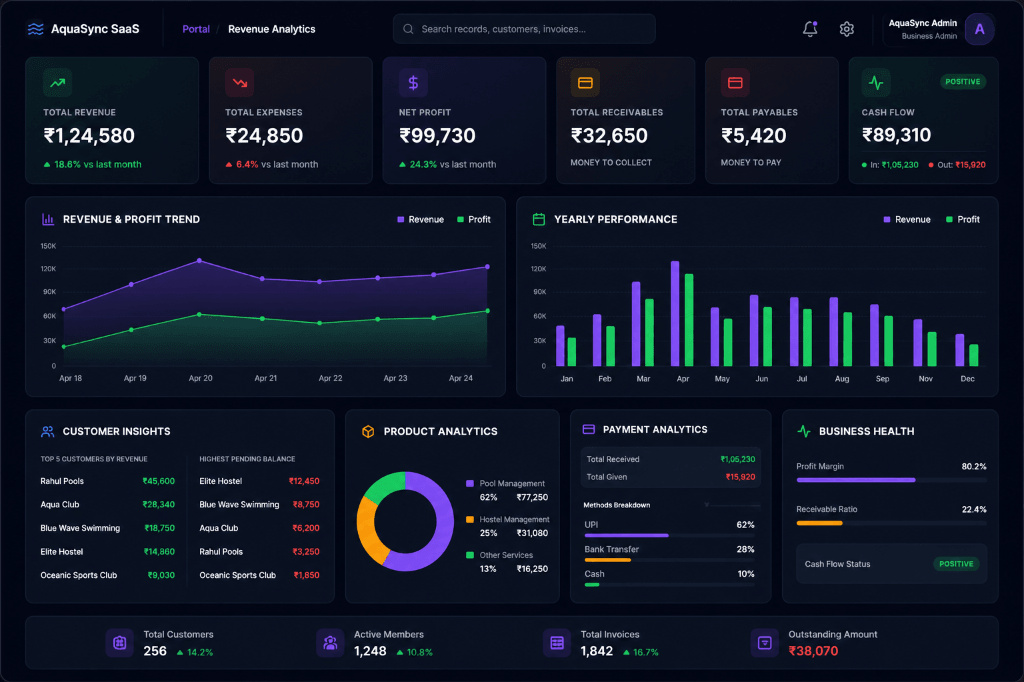Click the cube icon beside Product Analytics
The width and height of the screenshot is (1024, 682).
(368, 431)
